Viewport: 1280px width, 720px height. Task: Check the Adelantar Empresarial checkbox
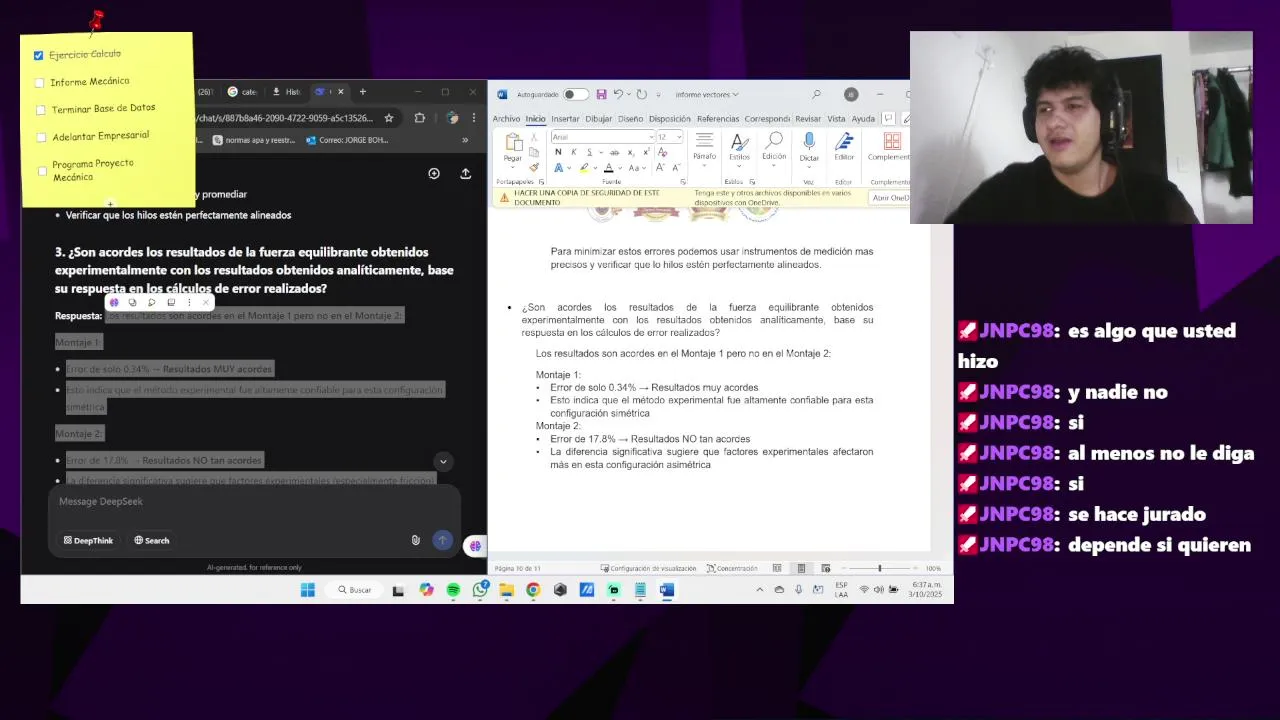tap(41, 137)
